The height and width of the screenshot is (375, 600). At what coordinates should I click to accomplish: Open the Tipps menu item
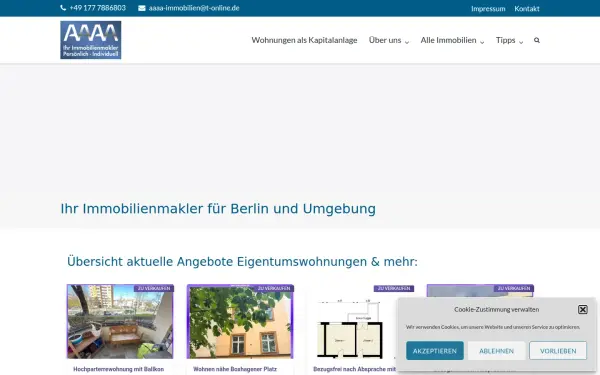tap(505, 40)
